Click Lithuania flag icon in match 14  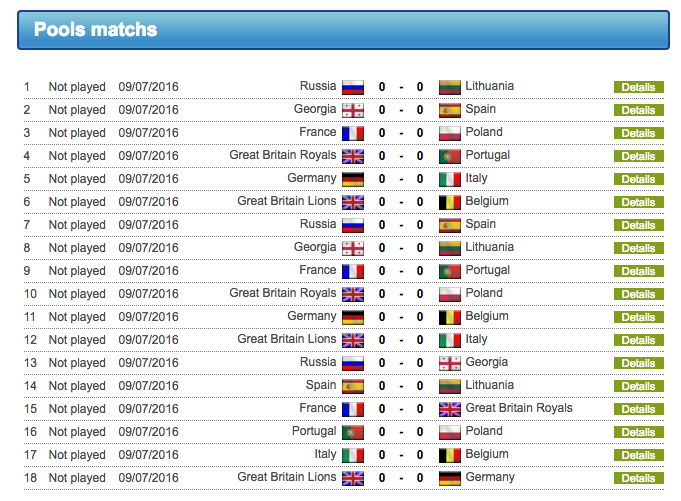[x=450, y=386]
